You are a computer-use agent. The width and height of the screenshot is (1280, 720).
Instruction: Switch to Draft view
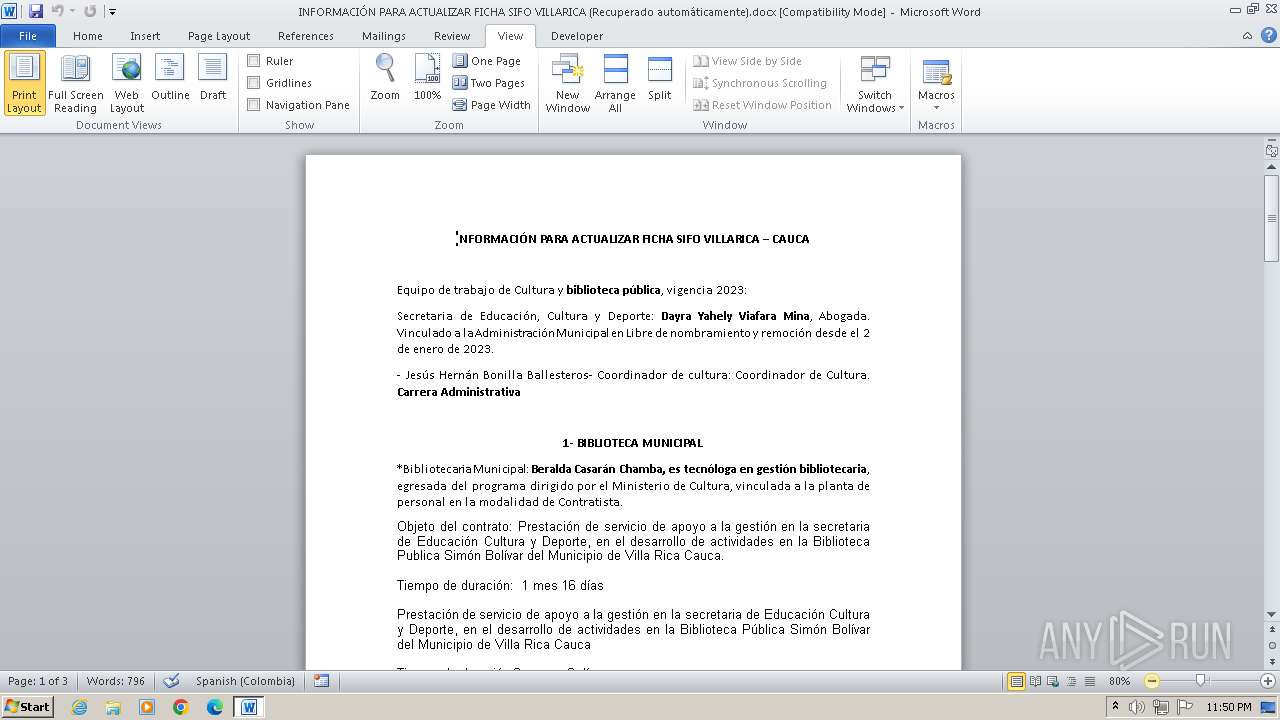[x=213, y=78]
